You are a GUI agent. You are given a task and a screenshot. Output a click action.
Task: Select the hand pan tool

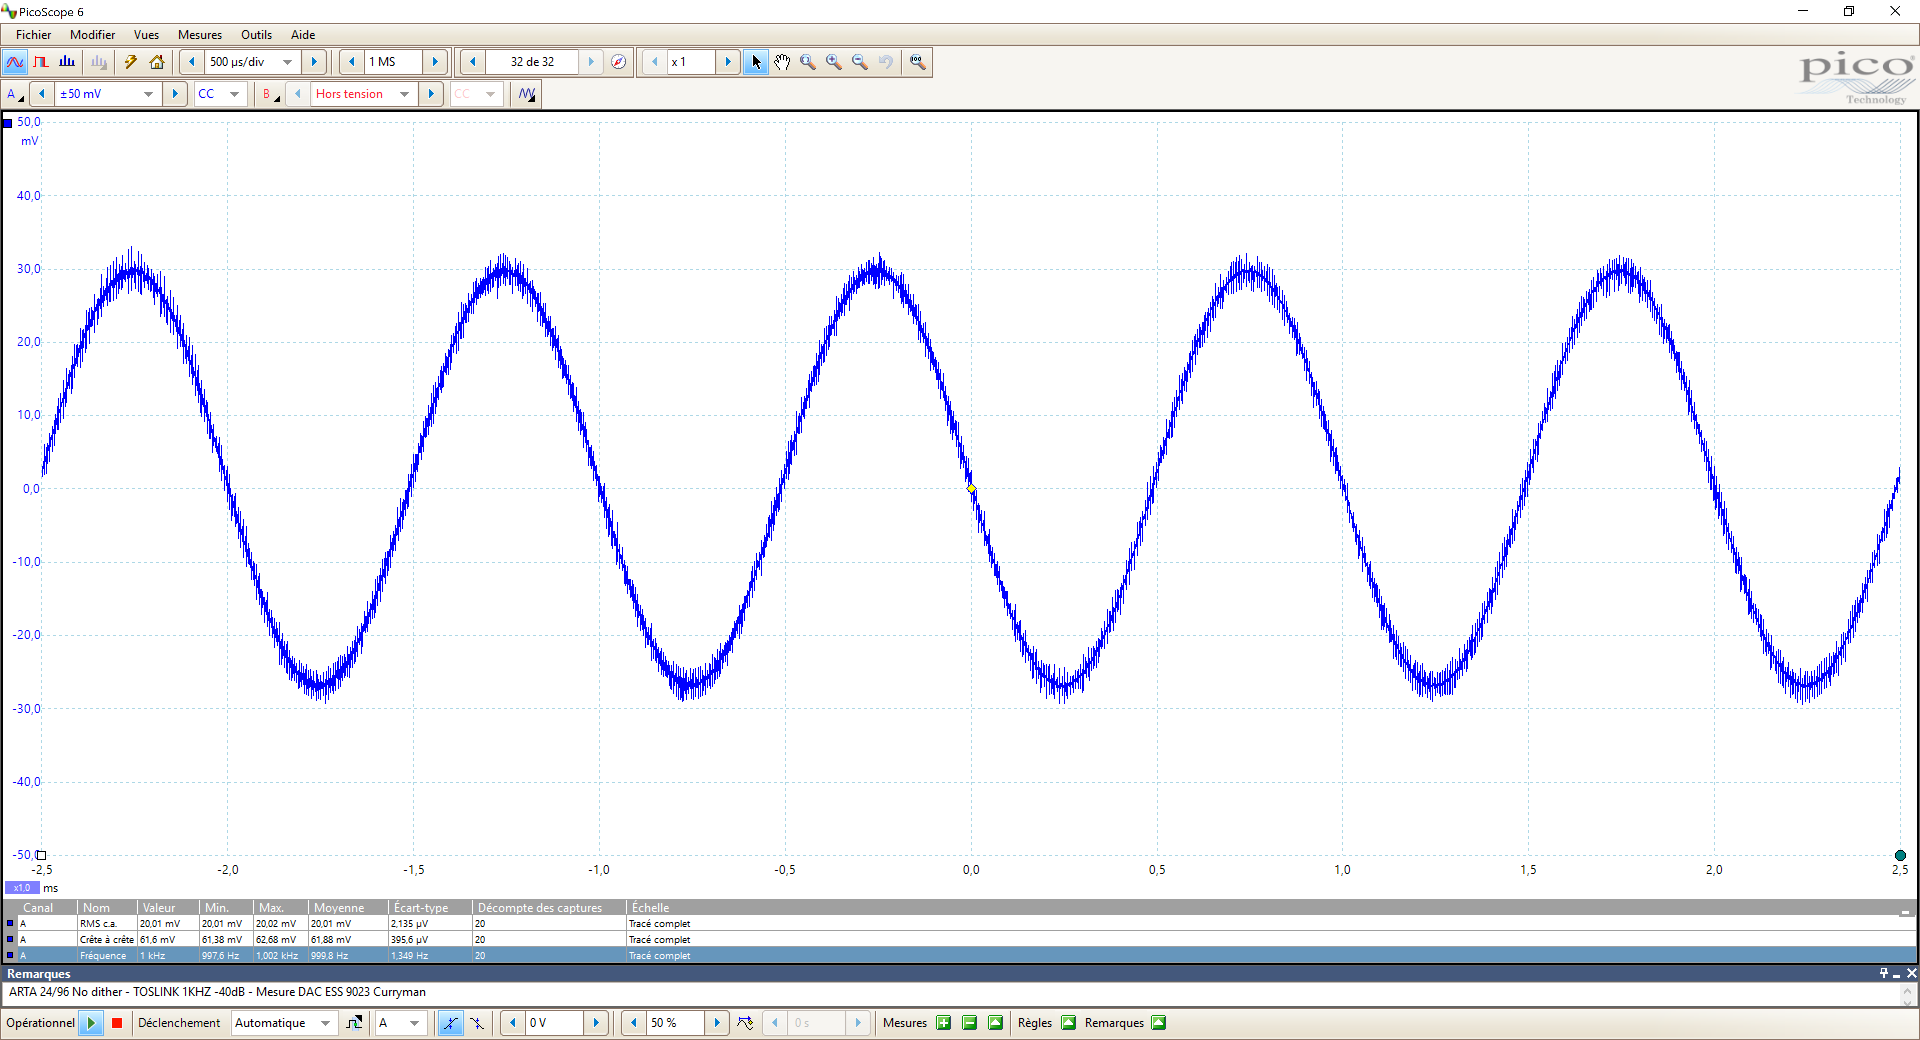[x=782, y=62]
